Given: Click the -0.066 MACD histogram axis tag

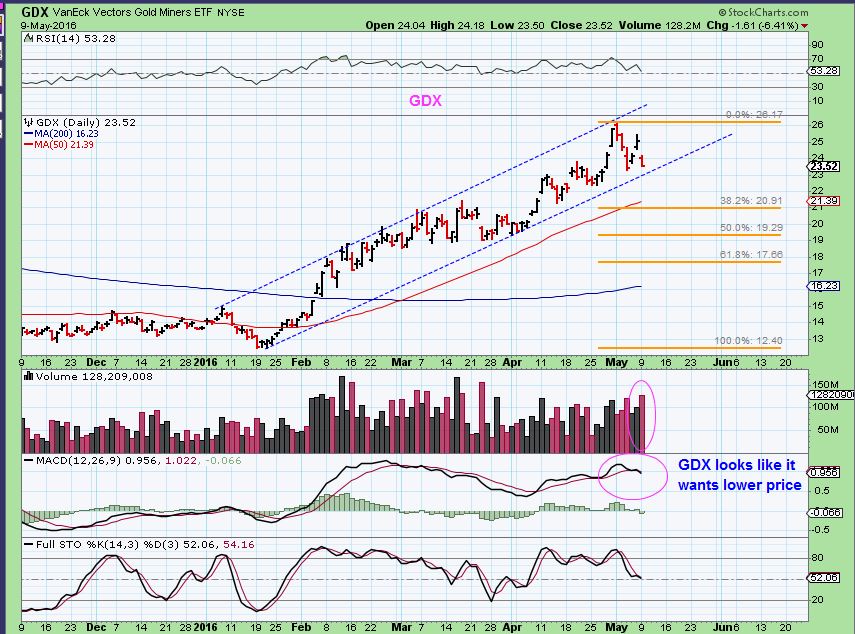Looking at the screenshot, I should (825, 512).
